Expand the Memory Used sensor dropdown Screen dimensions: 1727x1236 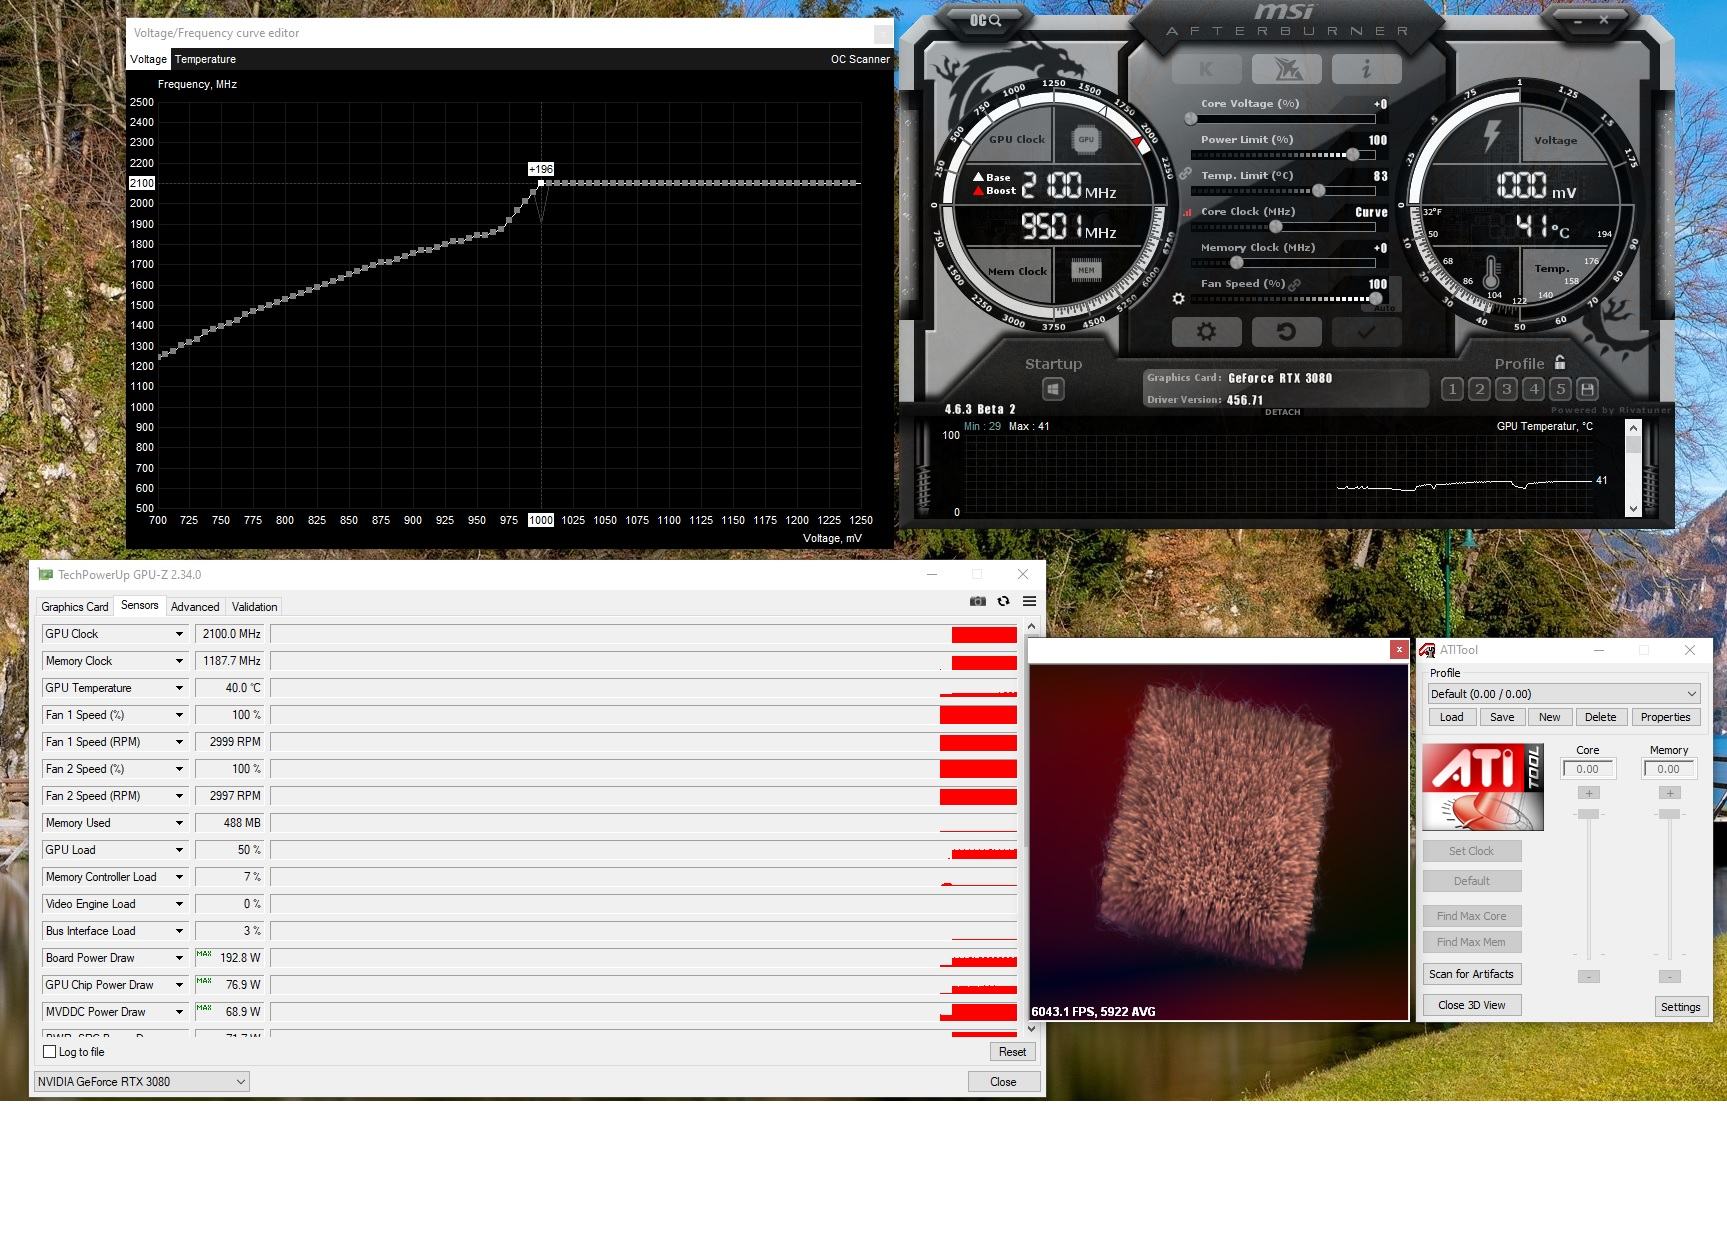[x=179, y=823]
